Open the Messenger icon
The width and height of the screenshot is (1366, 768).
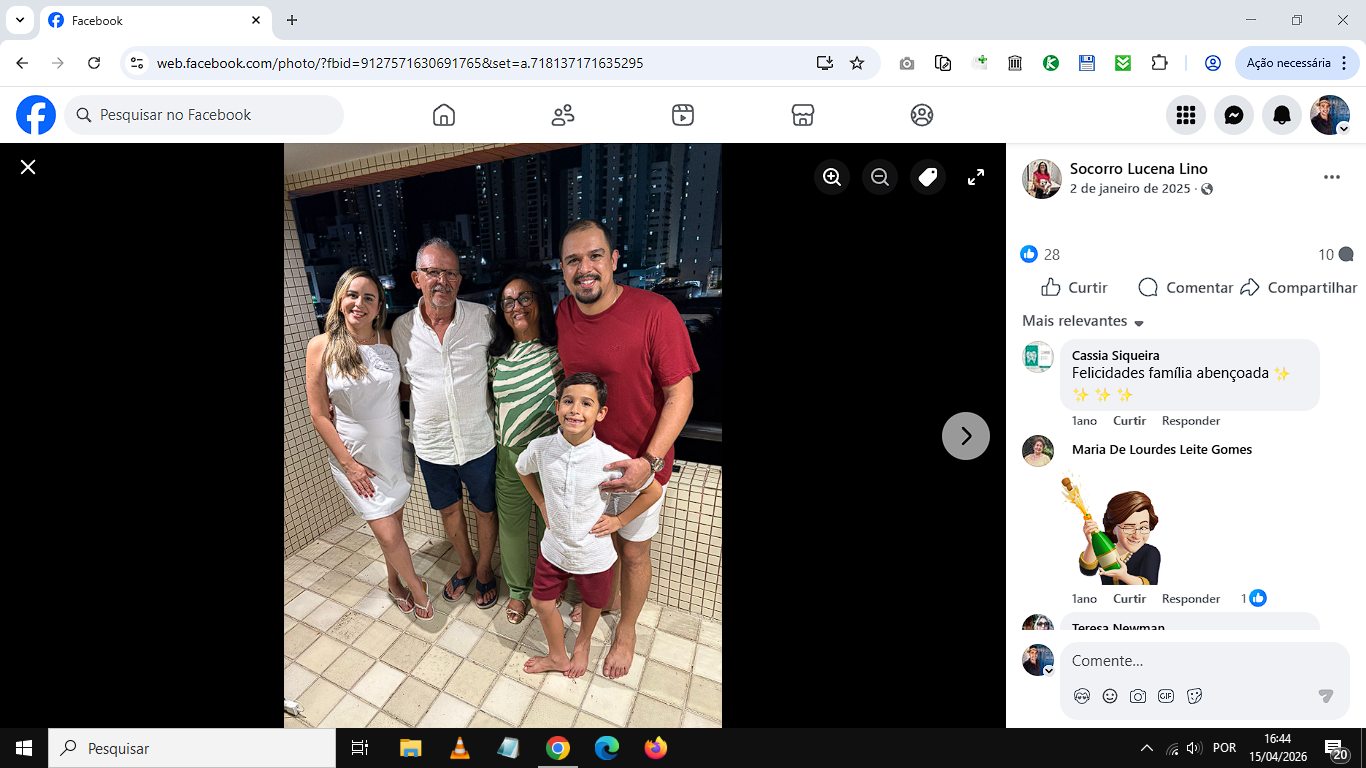click(x=1234, y=115)
